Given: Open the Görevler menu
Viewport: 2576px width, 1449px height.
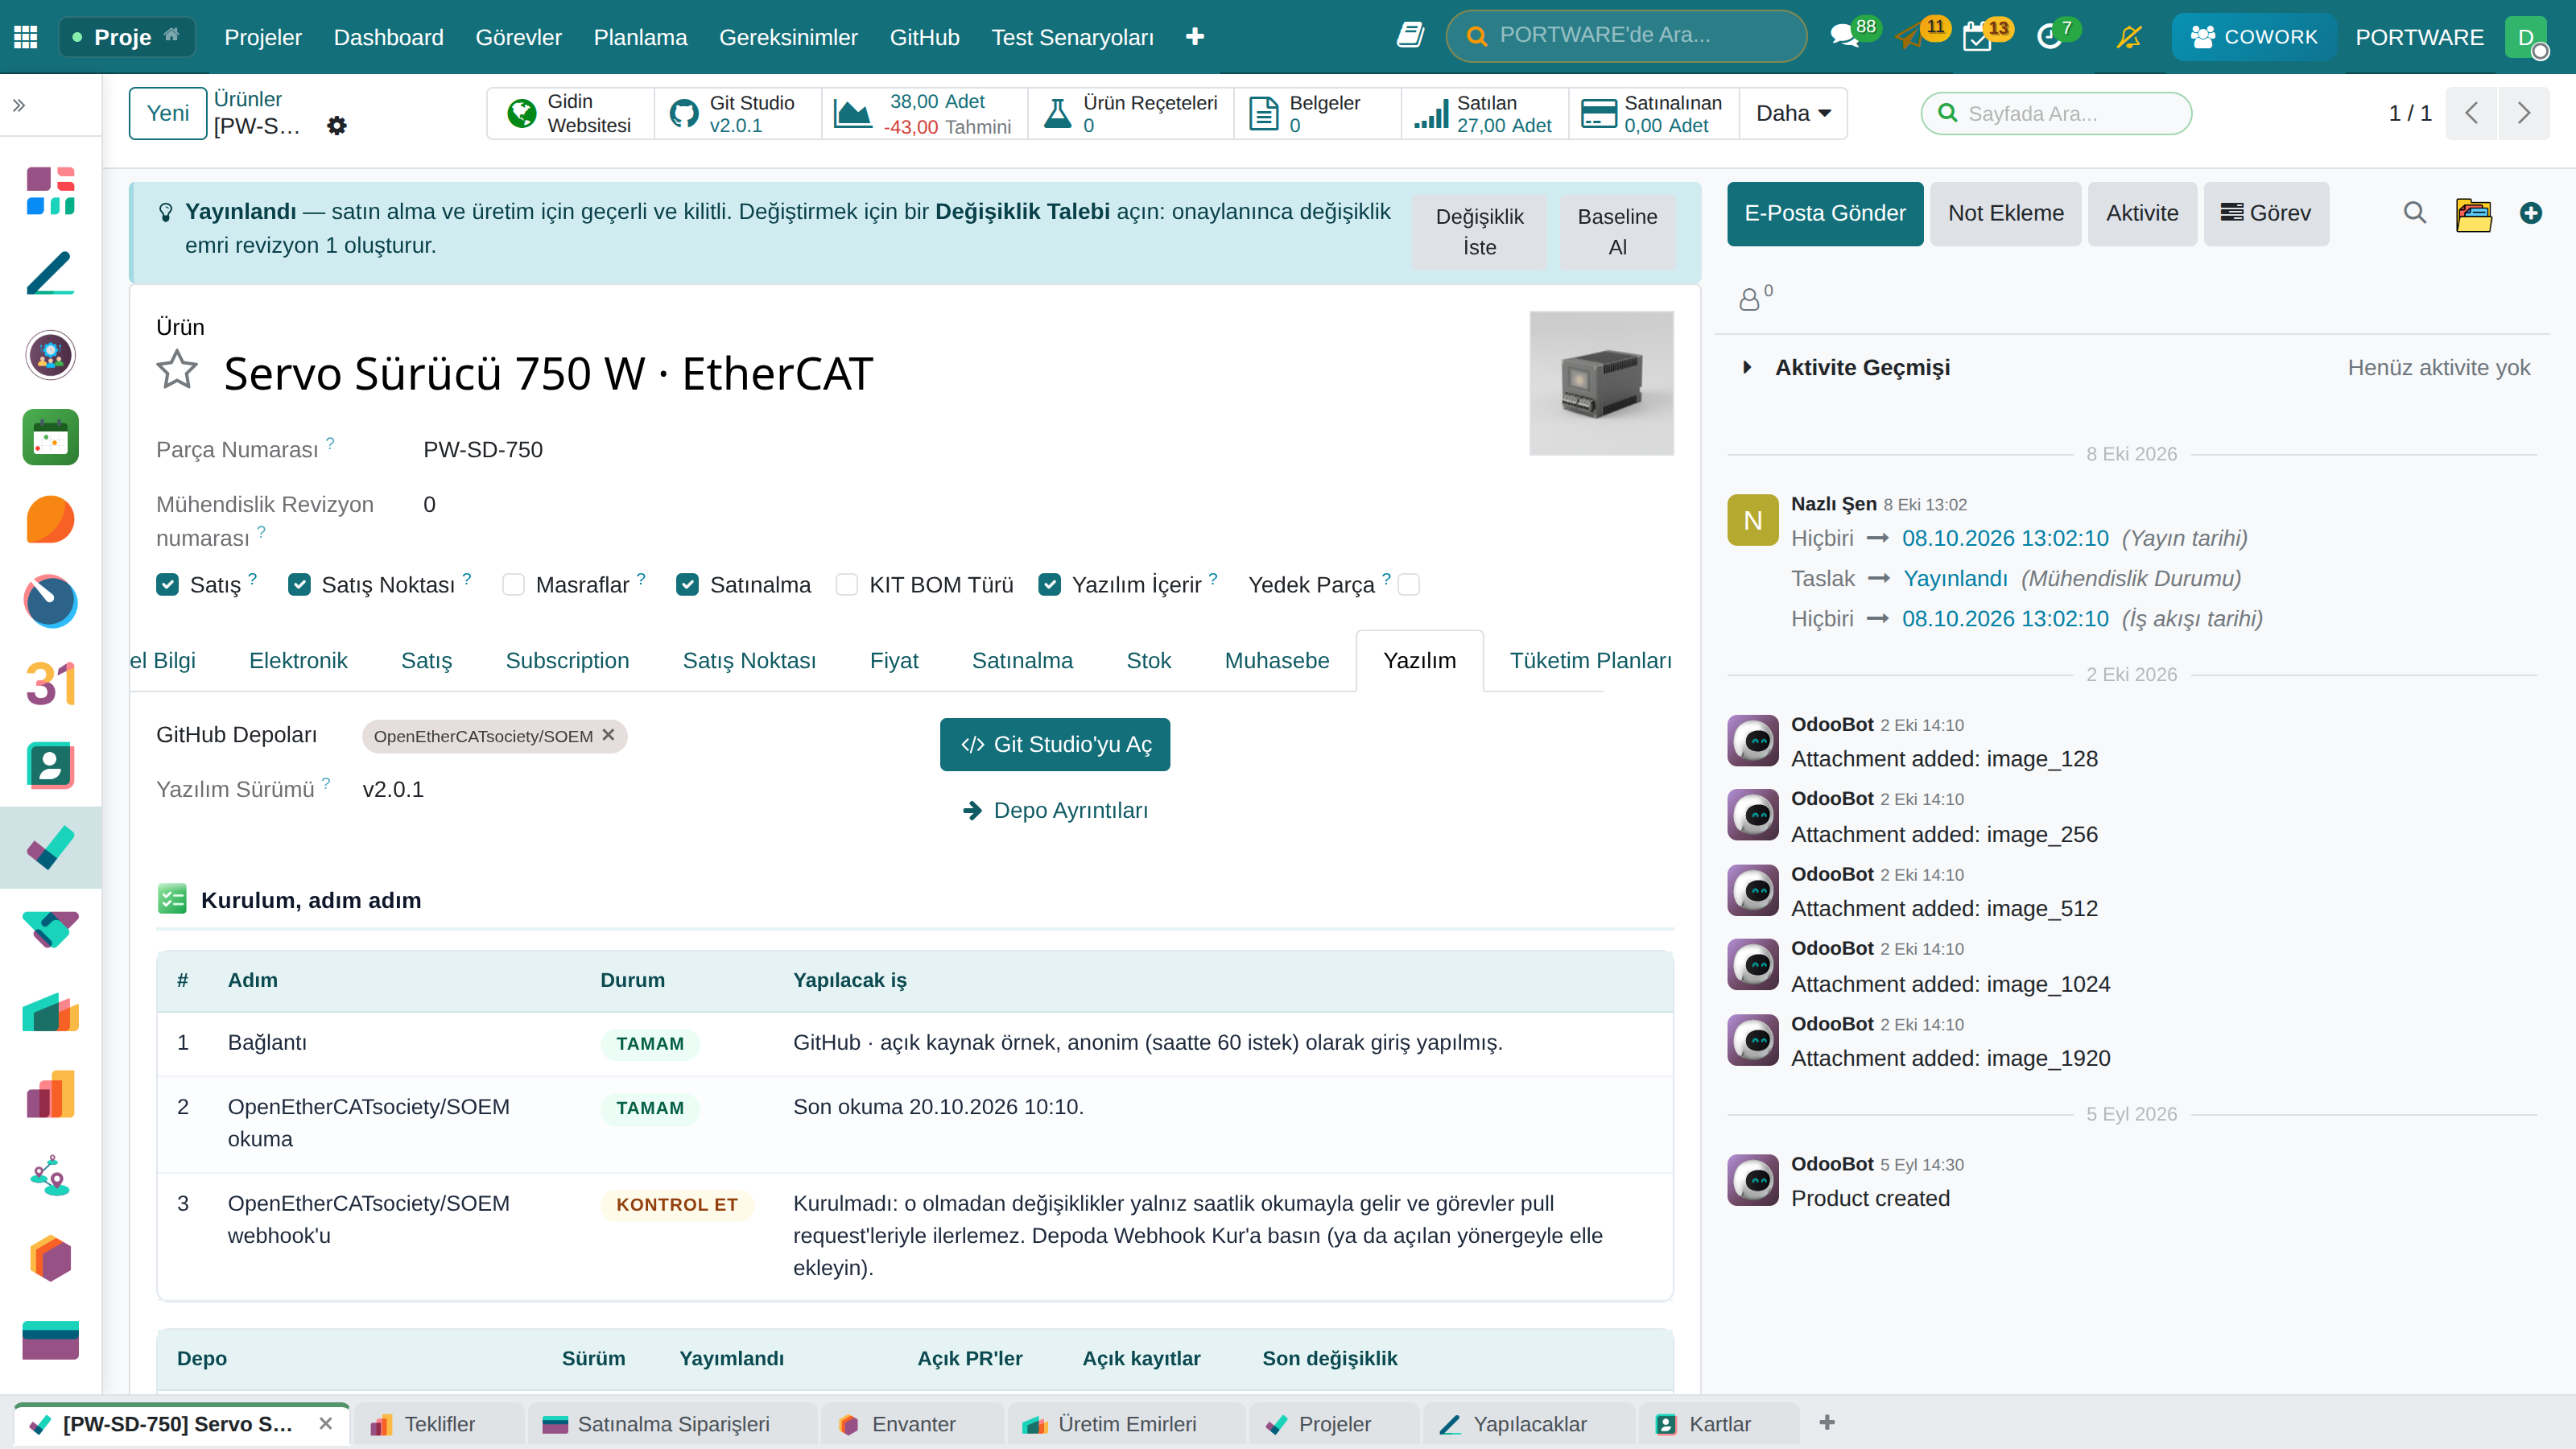Looking at the screenshot, I should (x=518, y=37).
